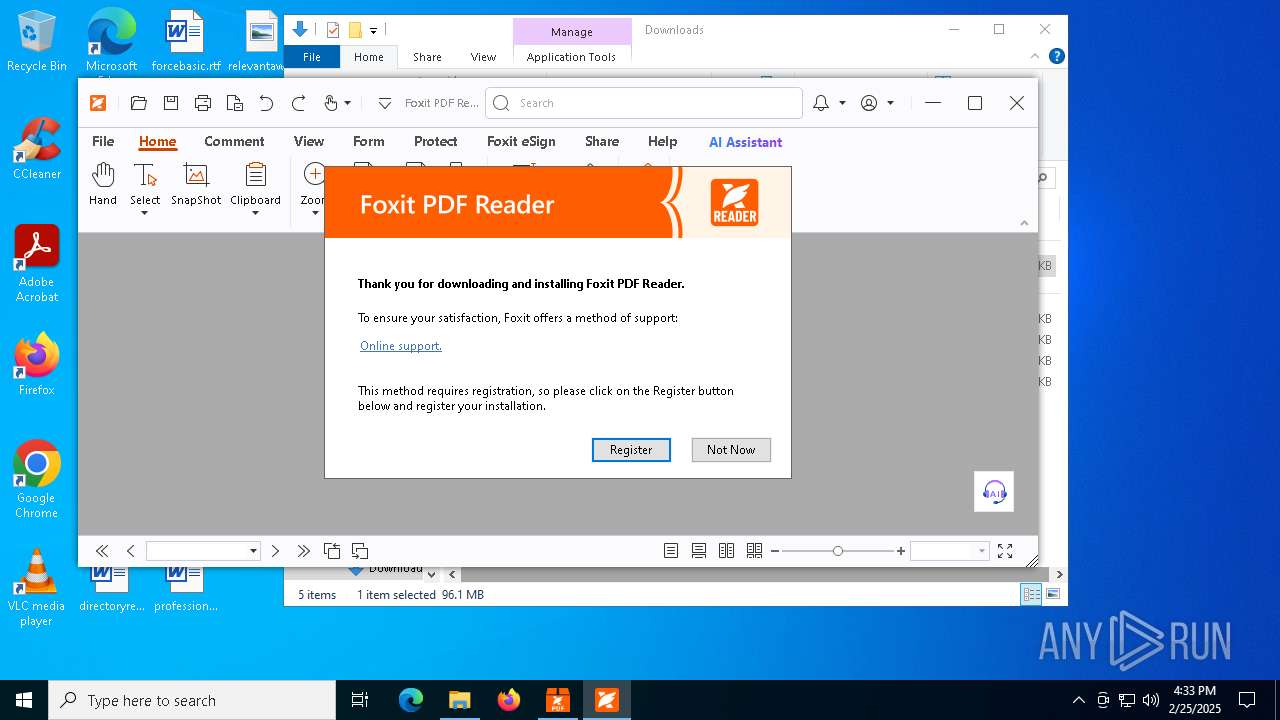Switch to single page view icon
Viewport: 1280px width, 720px height.
click(x=671, y=551)
